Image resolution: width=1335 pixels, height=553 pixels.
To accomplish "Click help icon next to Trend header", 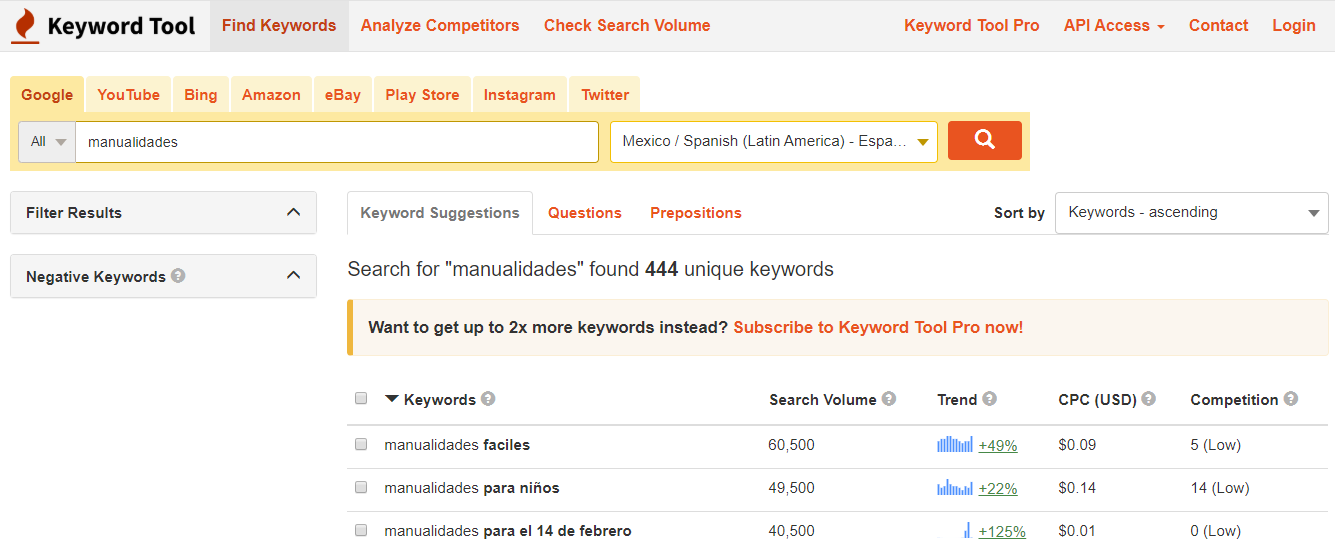I will 989,399.
